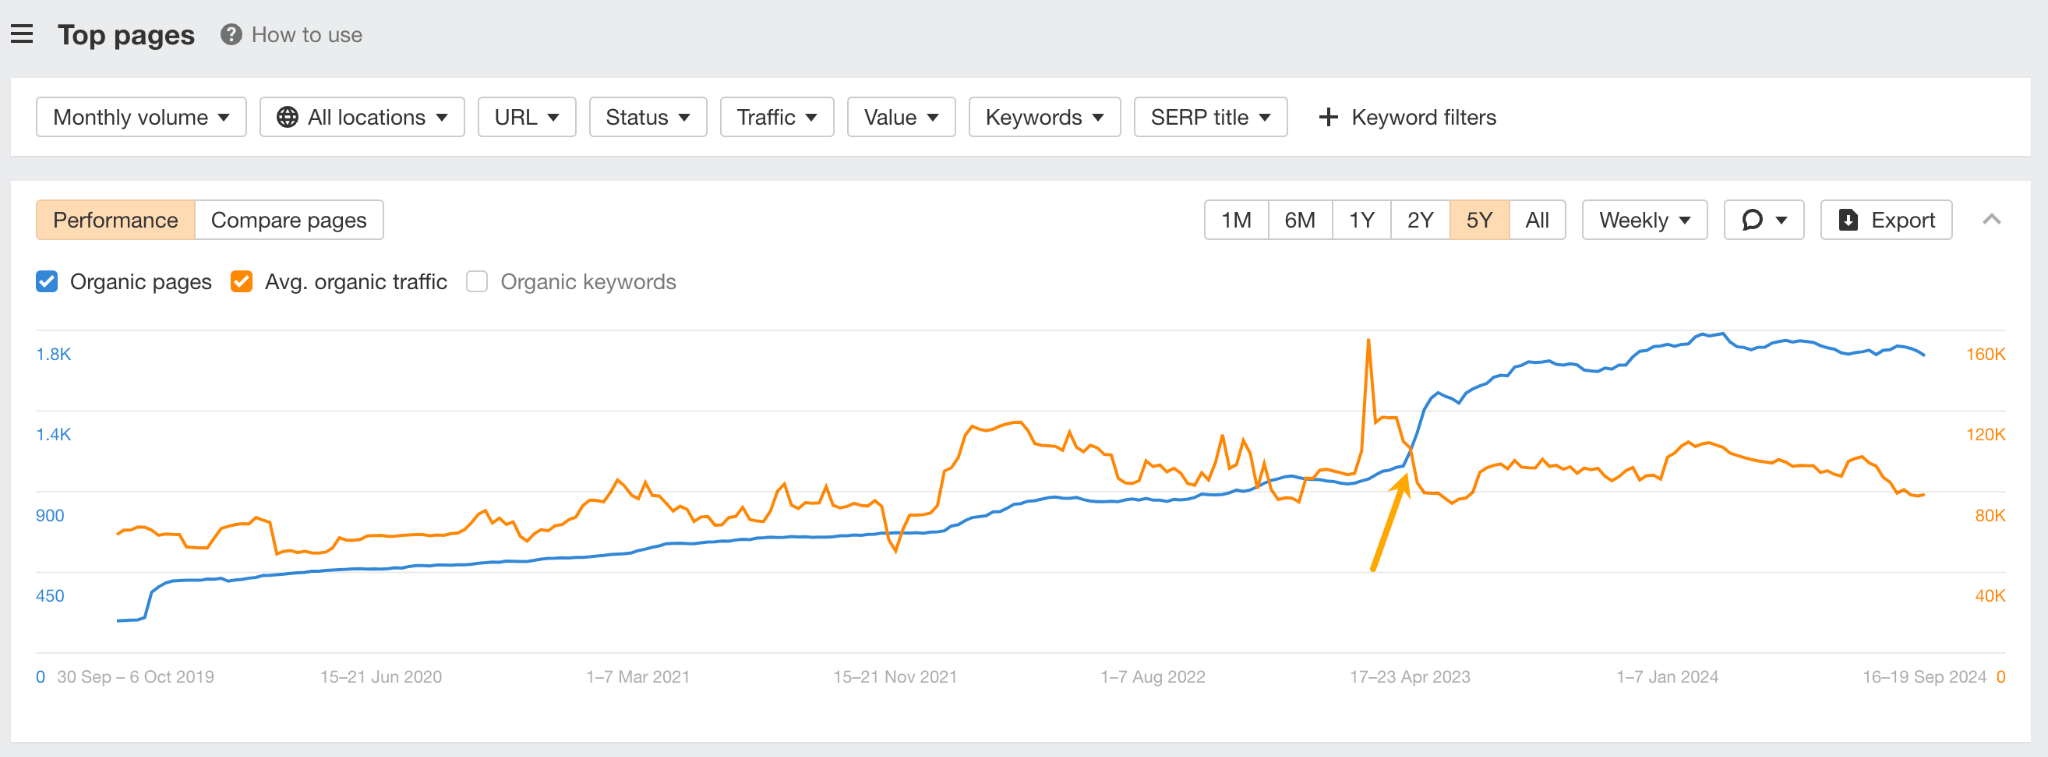This screenshot has width=2048, height=757.
Task: Disable the Avg. organic traffic checkbox
Action: coord(241,282)
